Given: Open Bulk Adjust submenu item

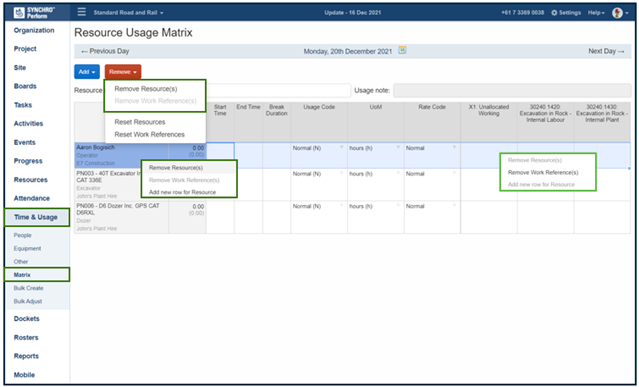Looking at the screenshot, I should coord(28,301).
